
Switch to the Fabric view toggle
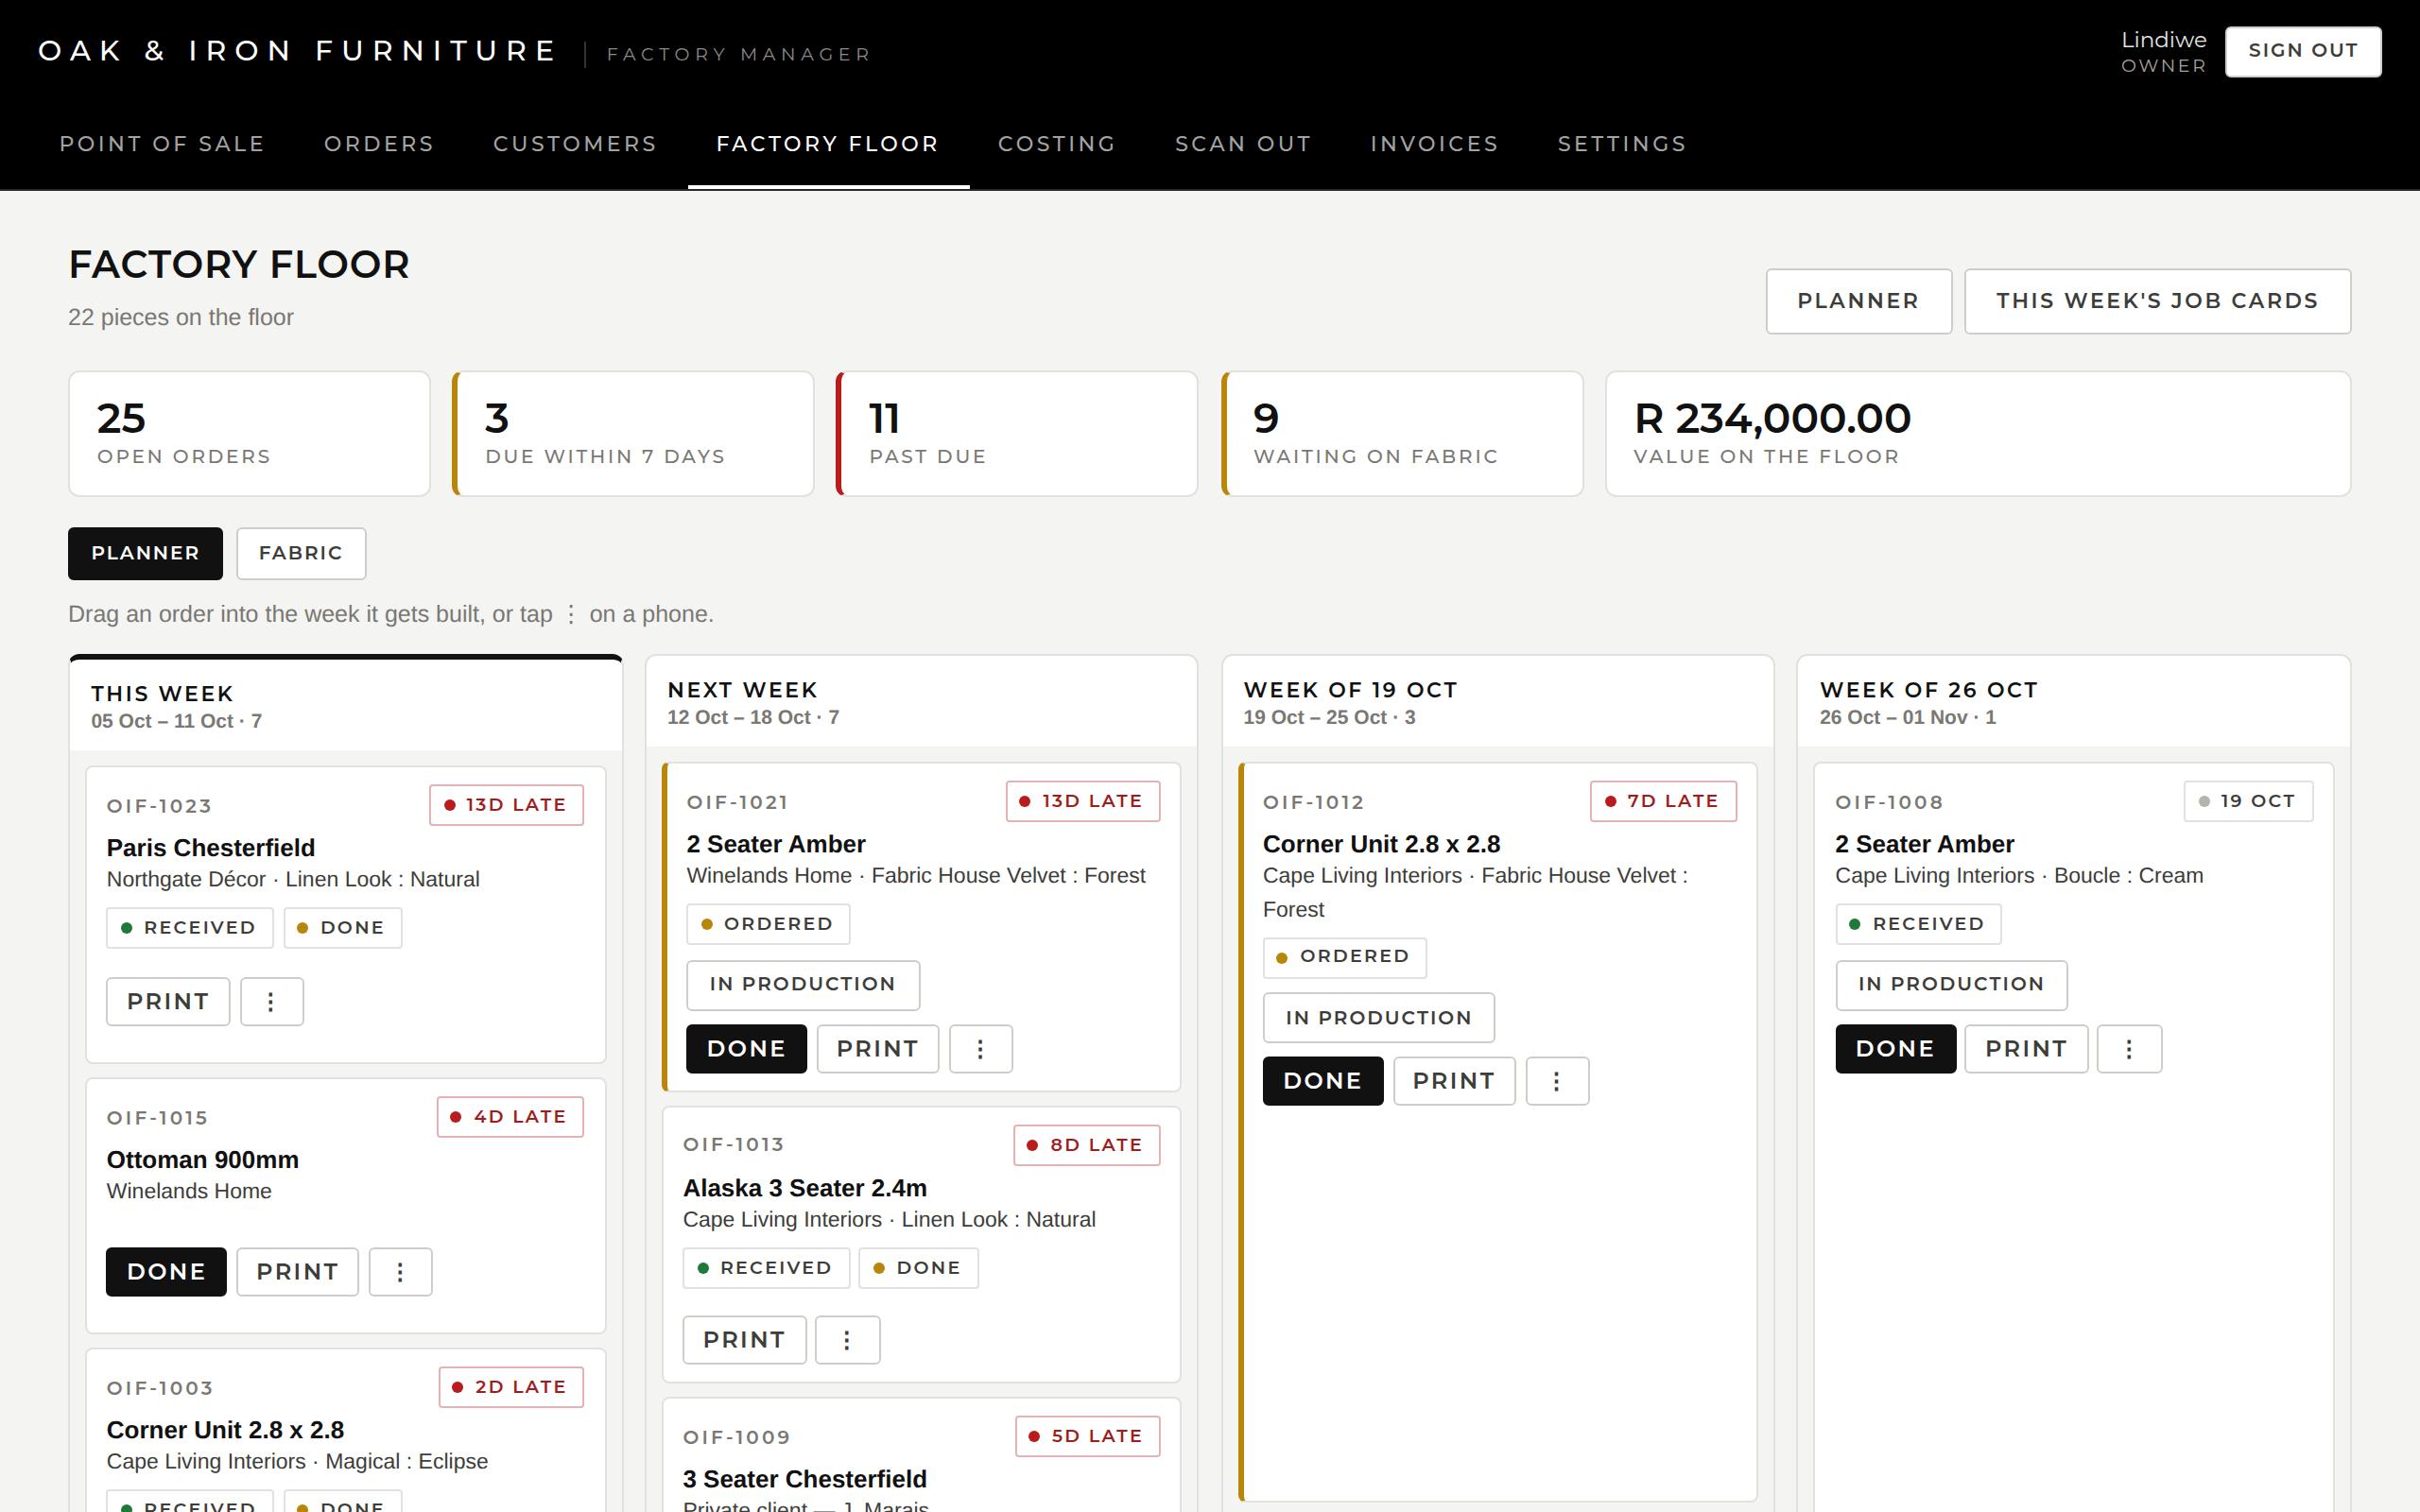[x=301, y=553]
